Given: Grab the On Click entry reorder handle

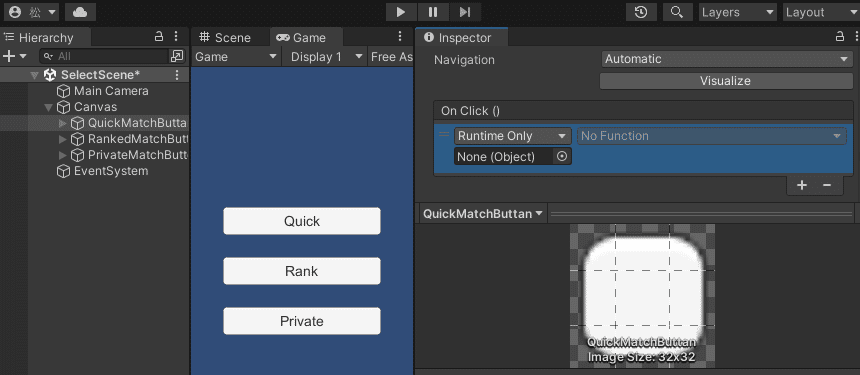Looking at the screenshot, I should (x=444, y=134).
